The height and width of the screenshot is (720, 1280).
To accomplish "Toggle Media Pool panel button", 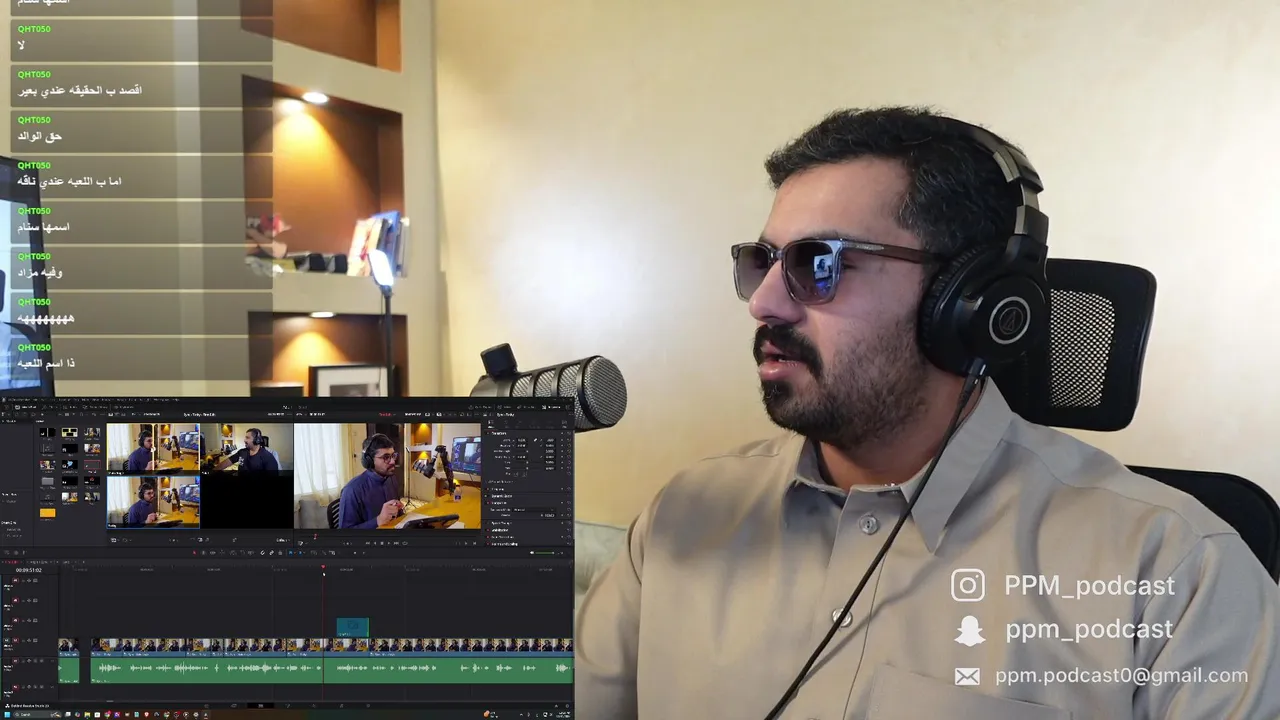I will pyautogui.click(x=25, y=407).
